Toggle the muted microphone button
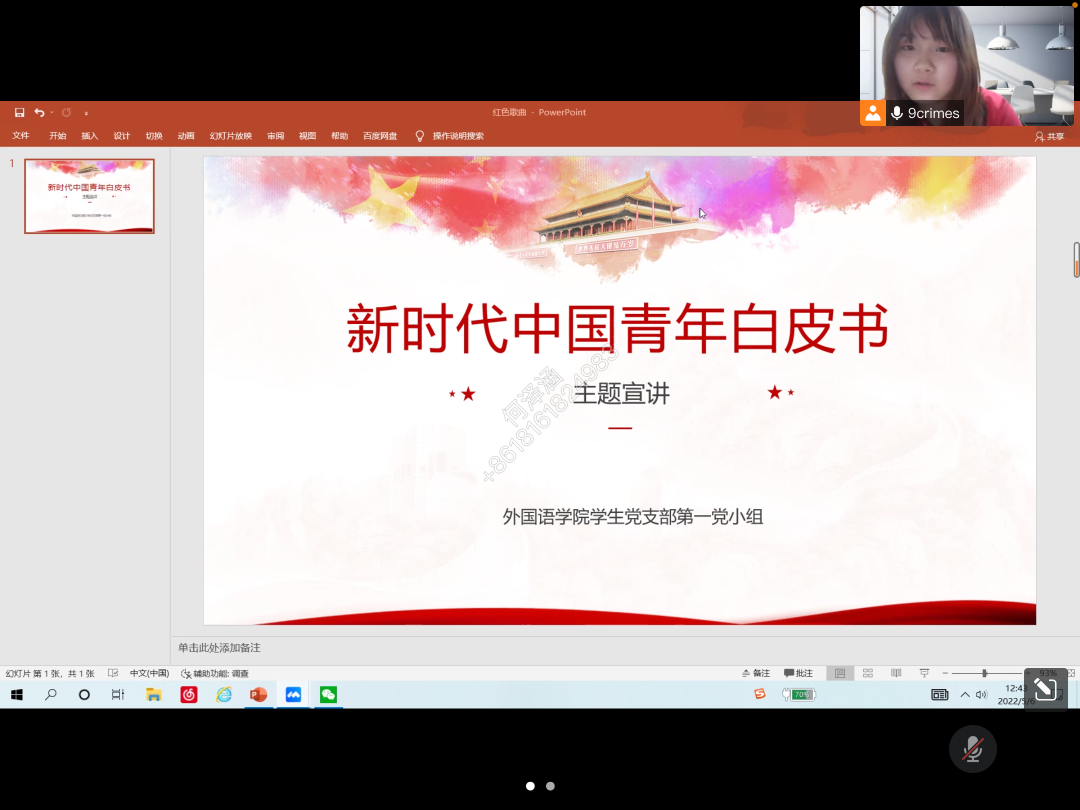This screenshot has width=1080, height=810. point(973,749)
